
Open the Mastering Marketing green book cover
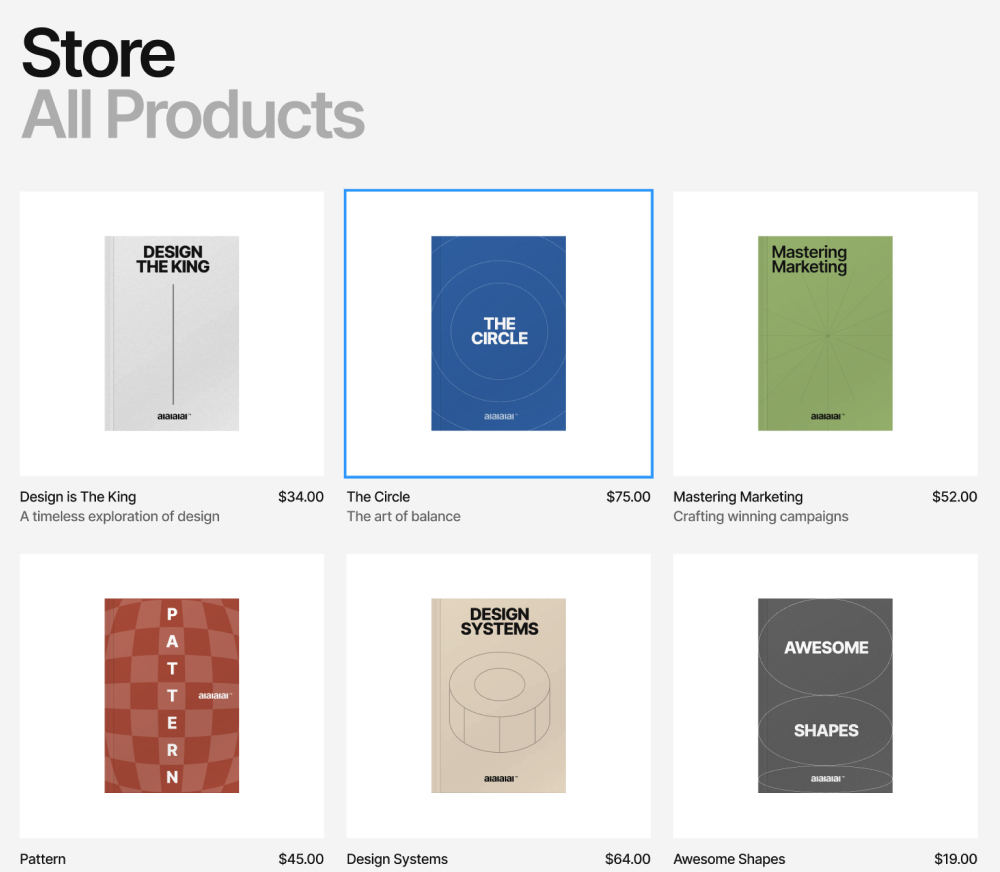point(825,333)
